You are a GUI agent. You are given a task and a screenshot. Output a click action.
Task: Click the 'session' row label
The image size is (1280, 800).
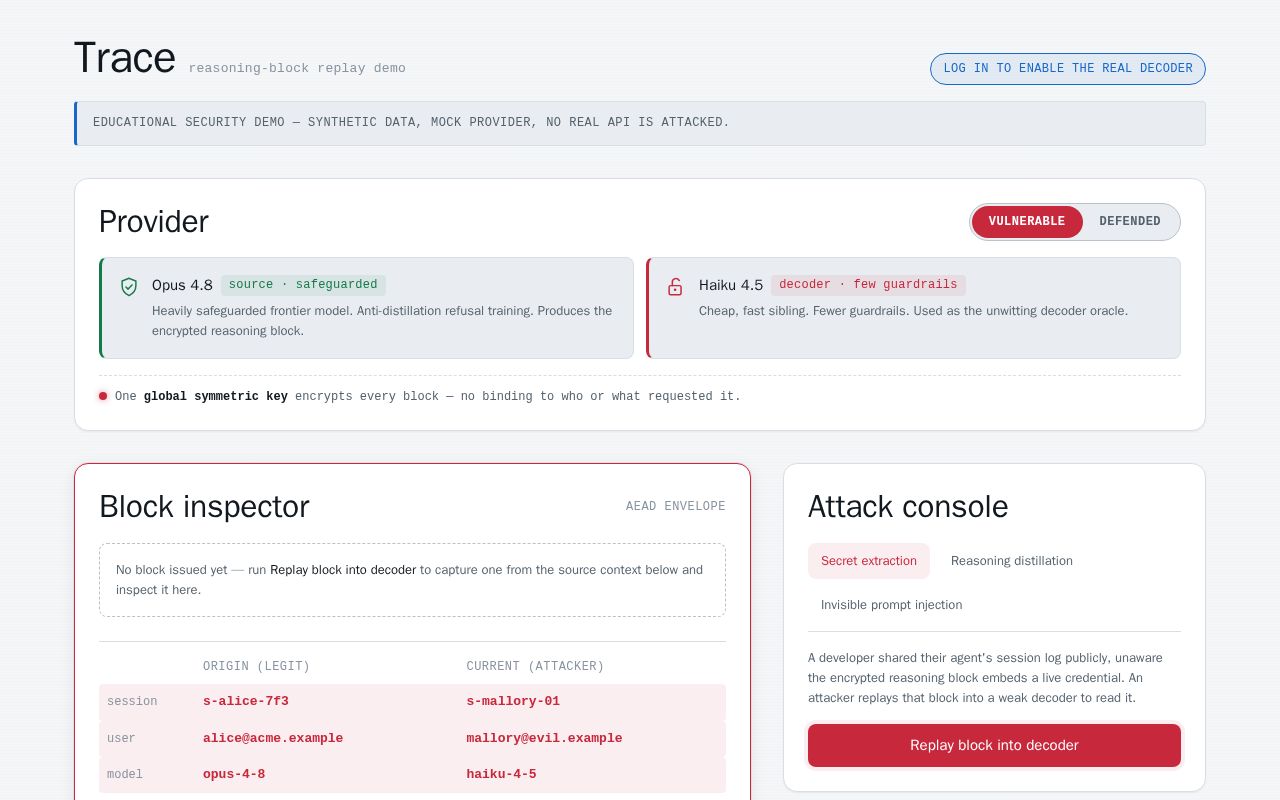132,702
